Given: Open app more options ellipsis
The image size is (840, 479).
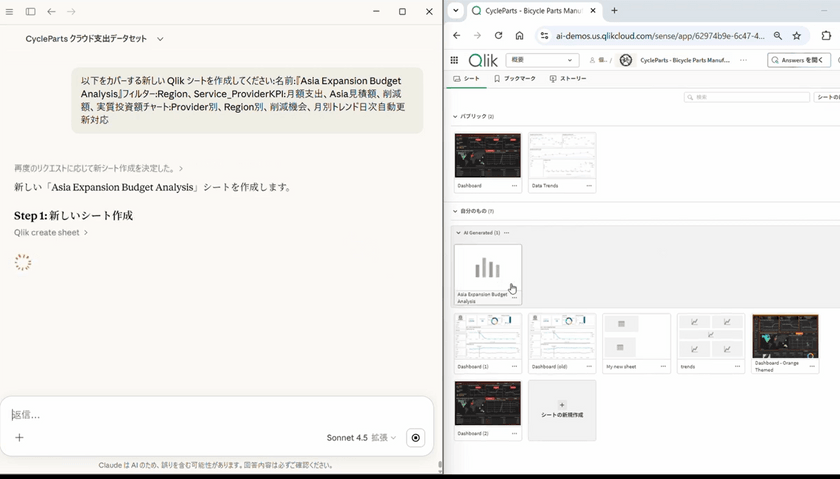Looking at the screenshot, I should pos(744,60).
